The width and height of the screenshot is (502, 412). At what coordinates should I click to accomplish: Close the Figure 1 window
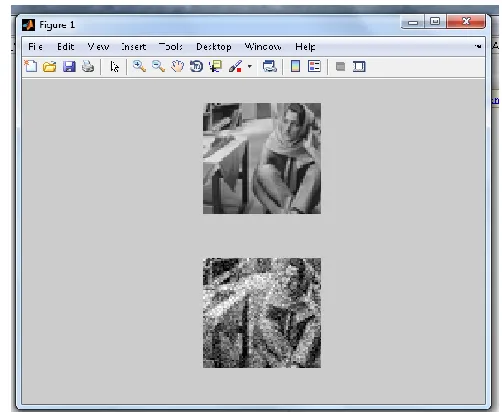(466, 22)
